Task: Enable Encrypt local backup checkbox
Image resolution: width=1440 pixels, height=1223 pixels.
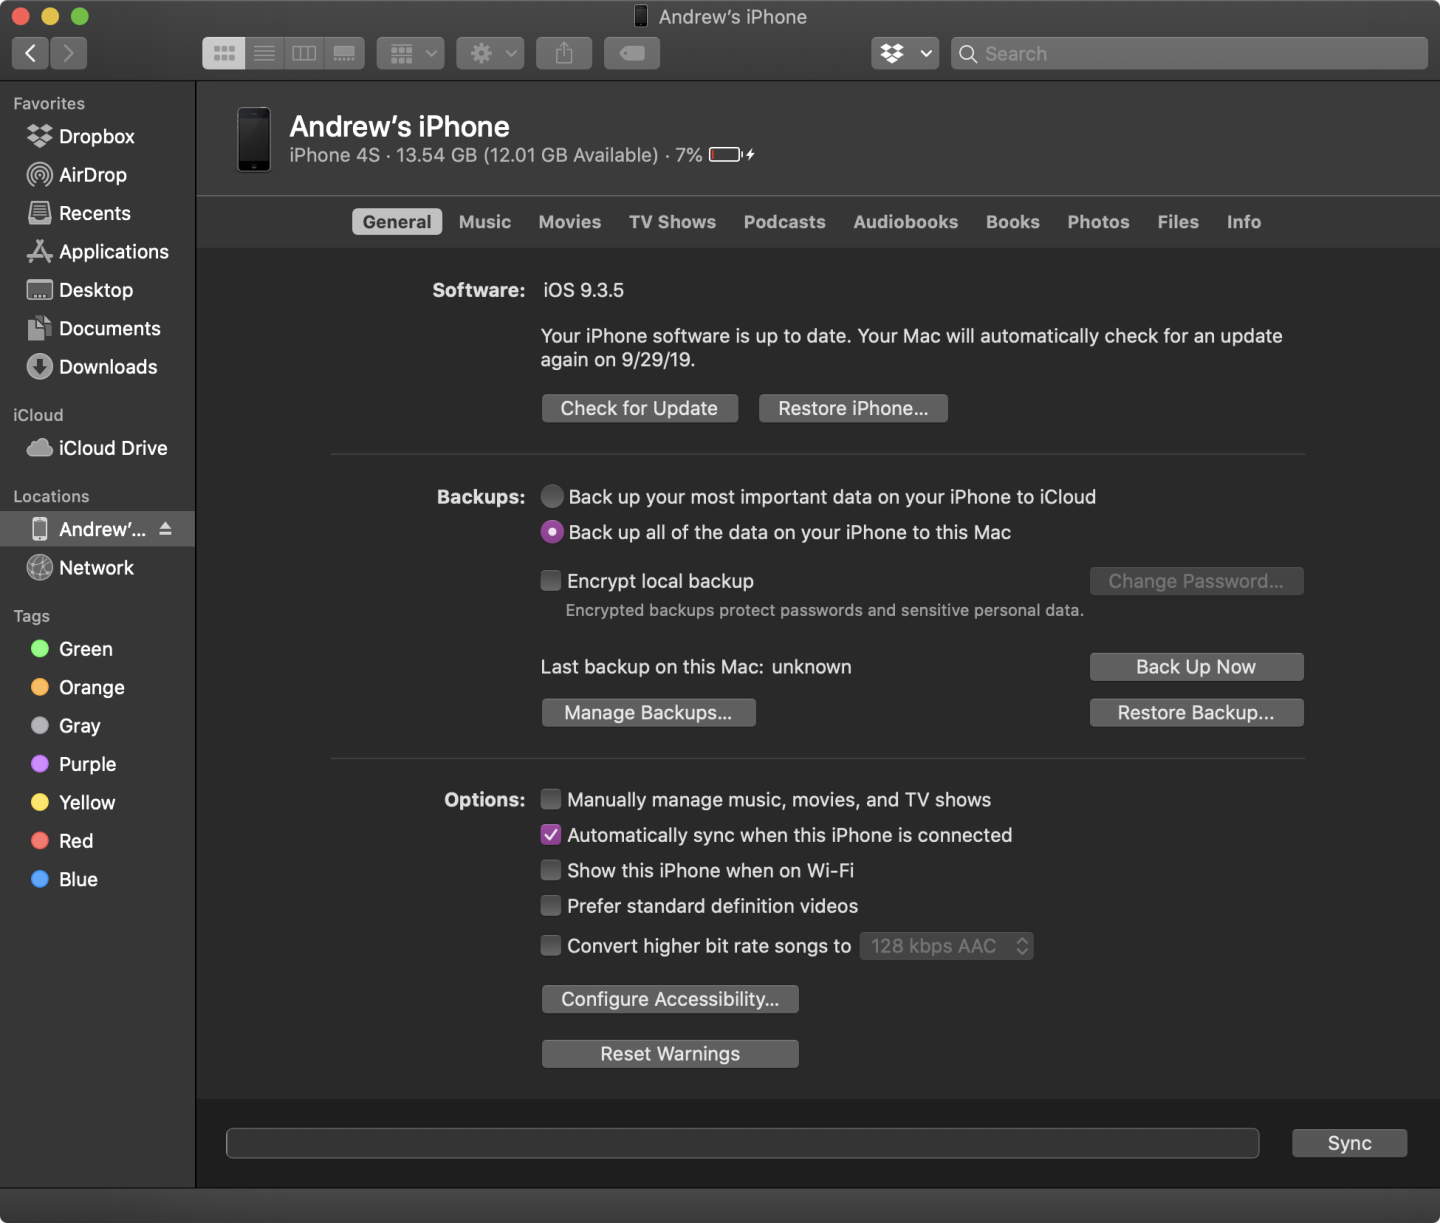Action: [x=551, y=581]
